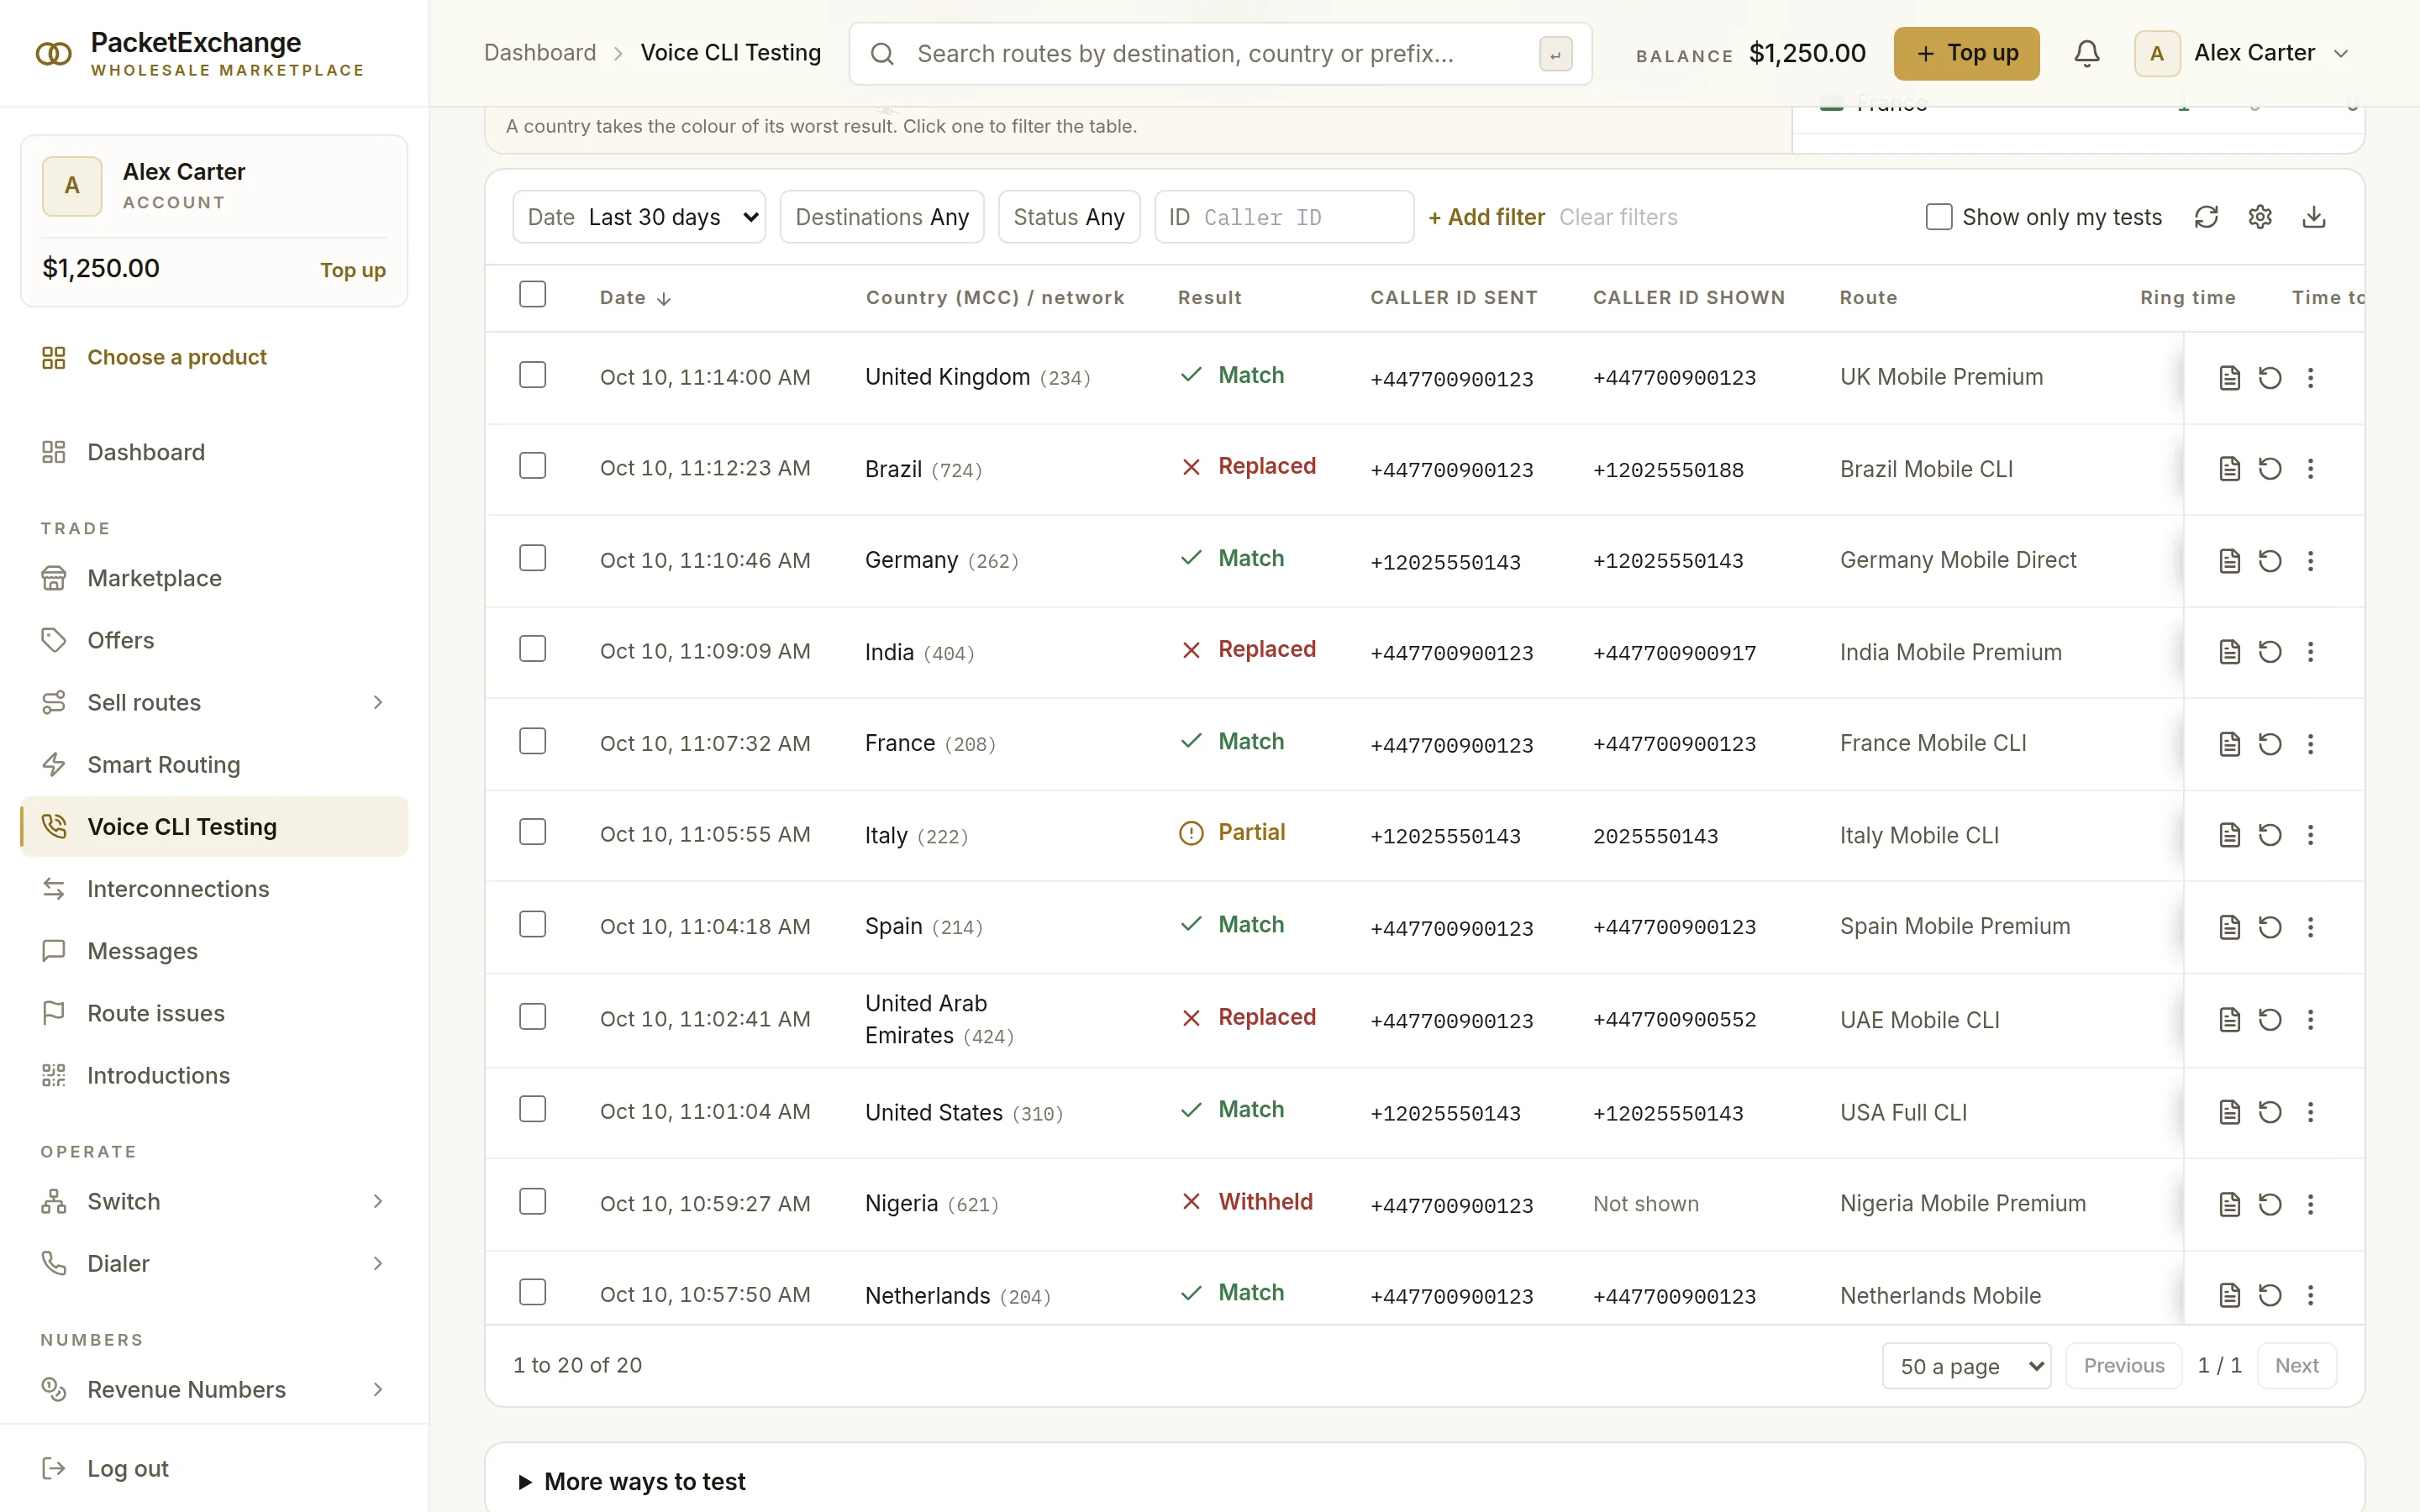
Task: Open the 50 a page dropdown
Action: click(1966, 1366)
